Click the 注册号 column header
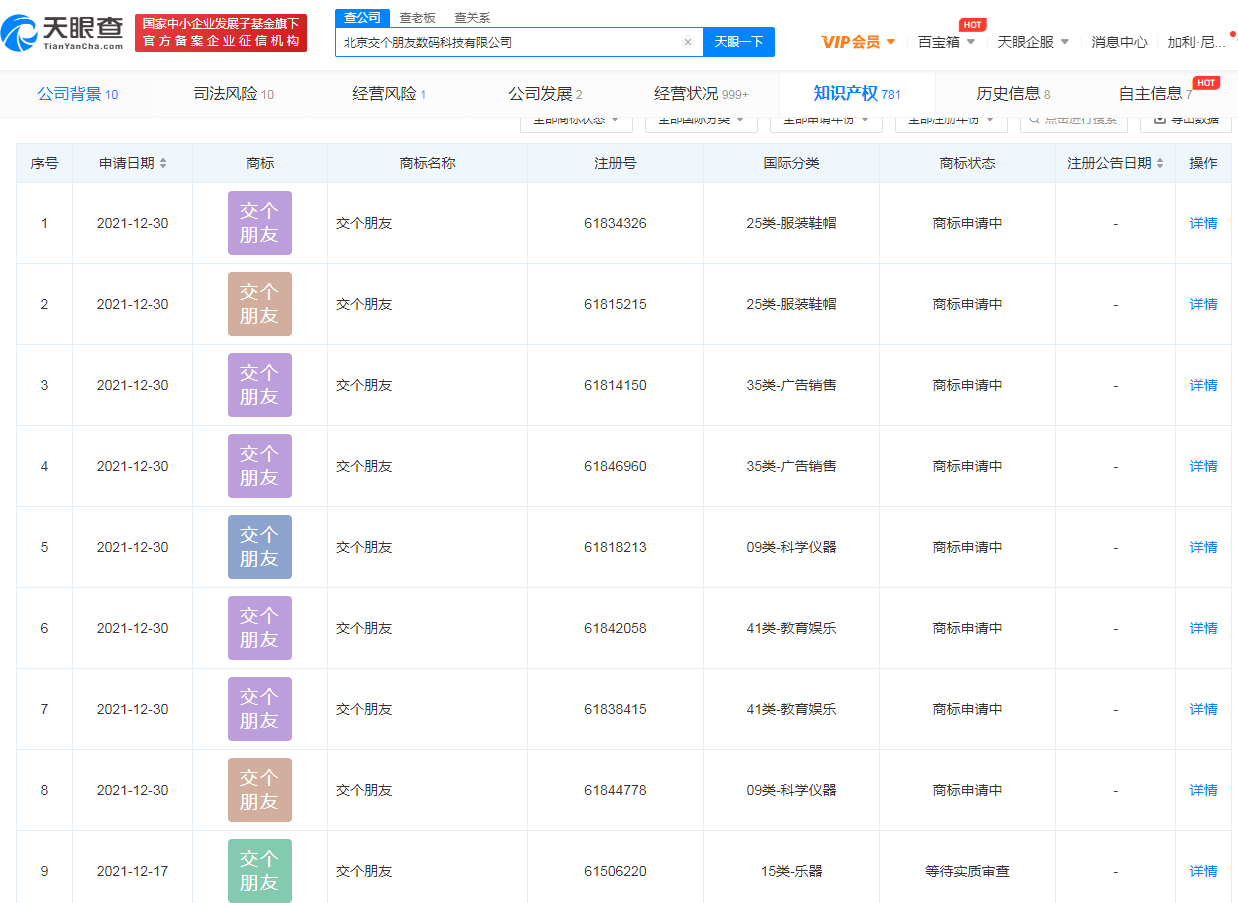The image size is (1238, 903). [615, 163]
